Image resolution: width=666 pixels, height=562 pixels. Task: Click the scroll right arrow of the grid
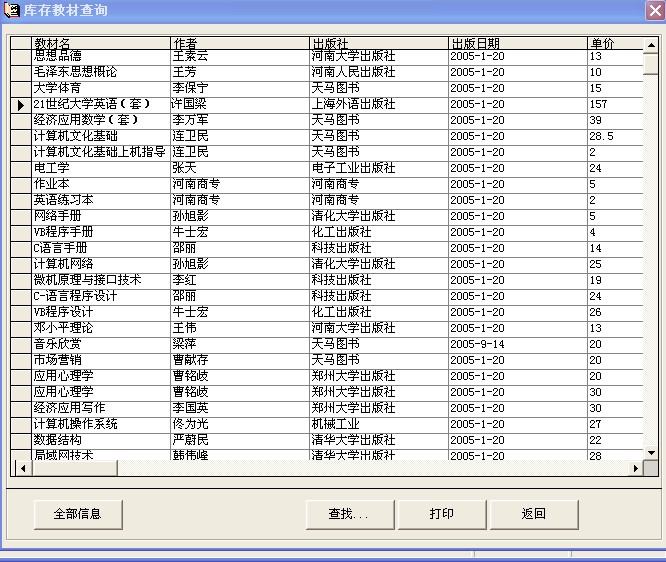pyautogui.click(x=635, y=468)
